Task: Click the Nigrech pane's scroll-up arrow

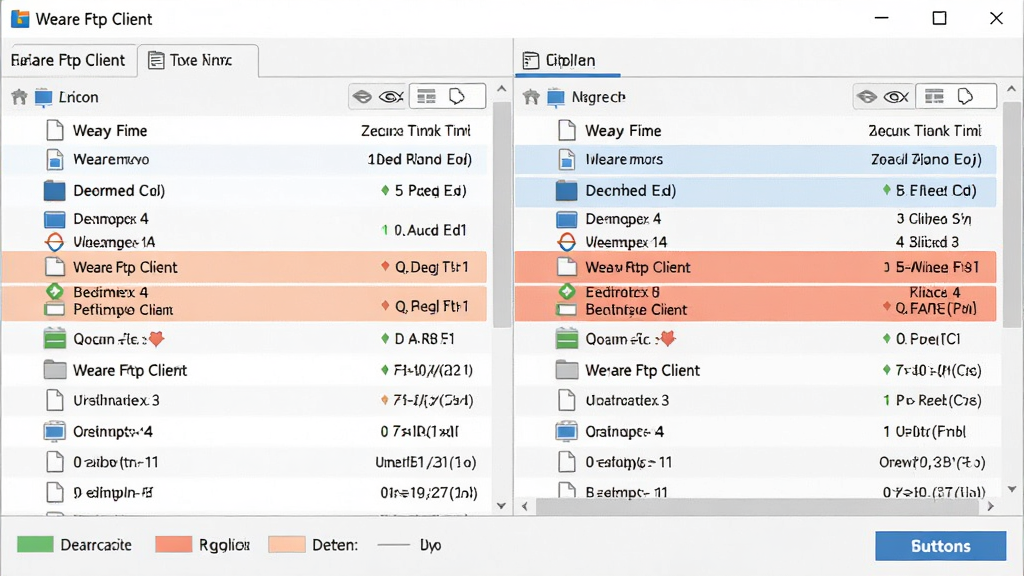Action: click(1012, 89)
